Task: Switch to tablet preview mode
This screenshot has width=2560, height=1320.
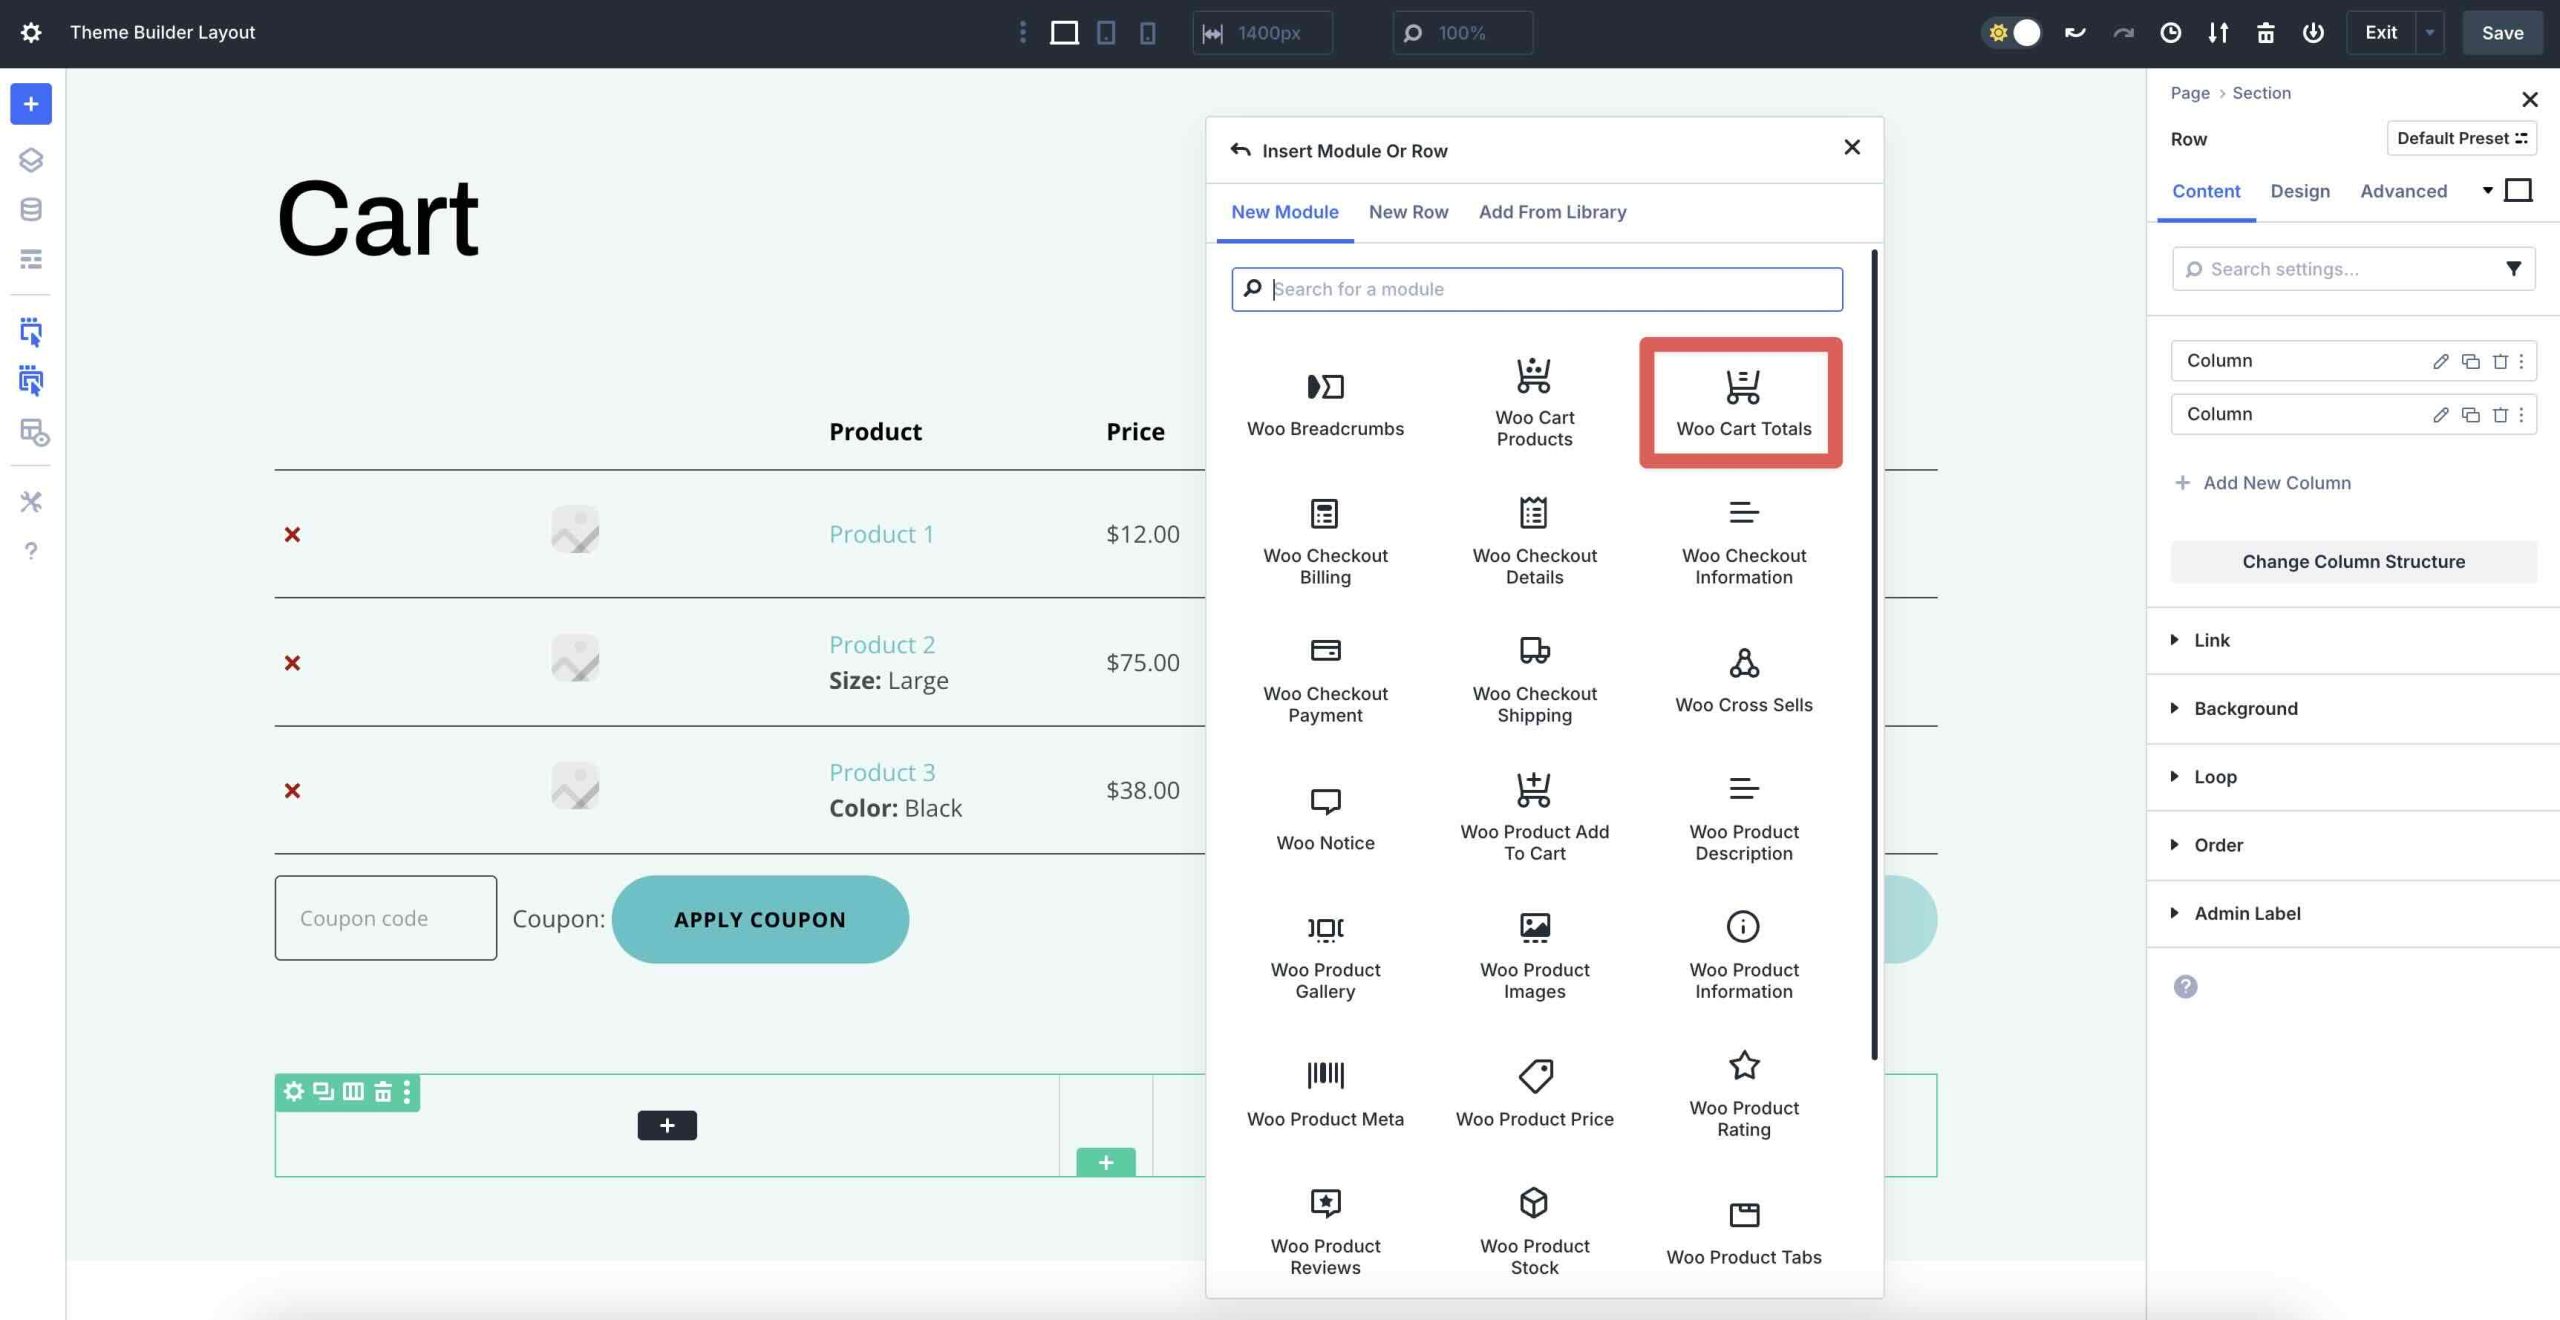Action: (1105, 32)
